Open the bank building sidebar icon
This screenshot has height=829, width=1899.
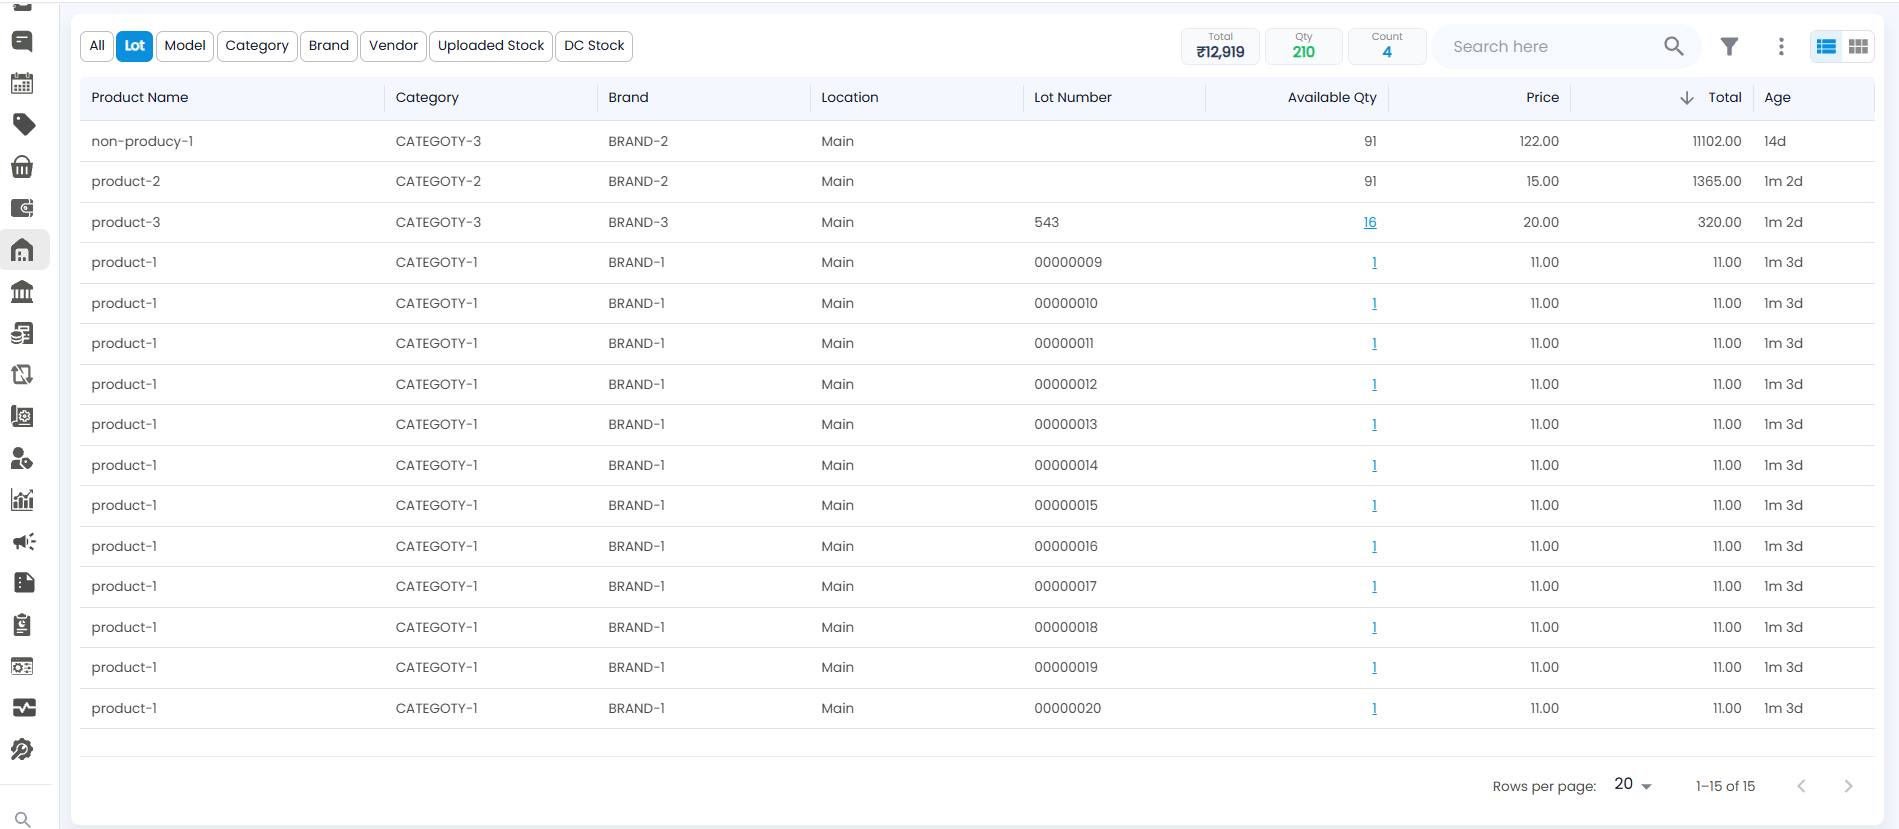pyautogui.click(x=22, y=291)
